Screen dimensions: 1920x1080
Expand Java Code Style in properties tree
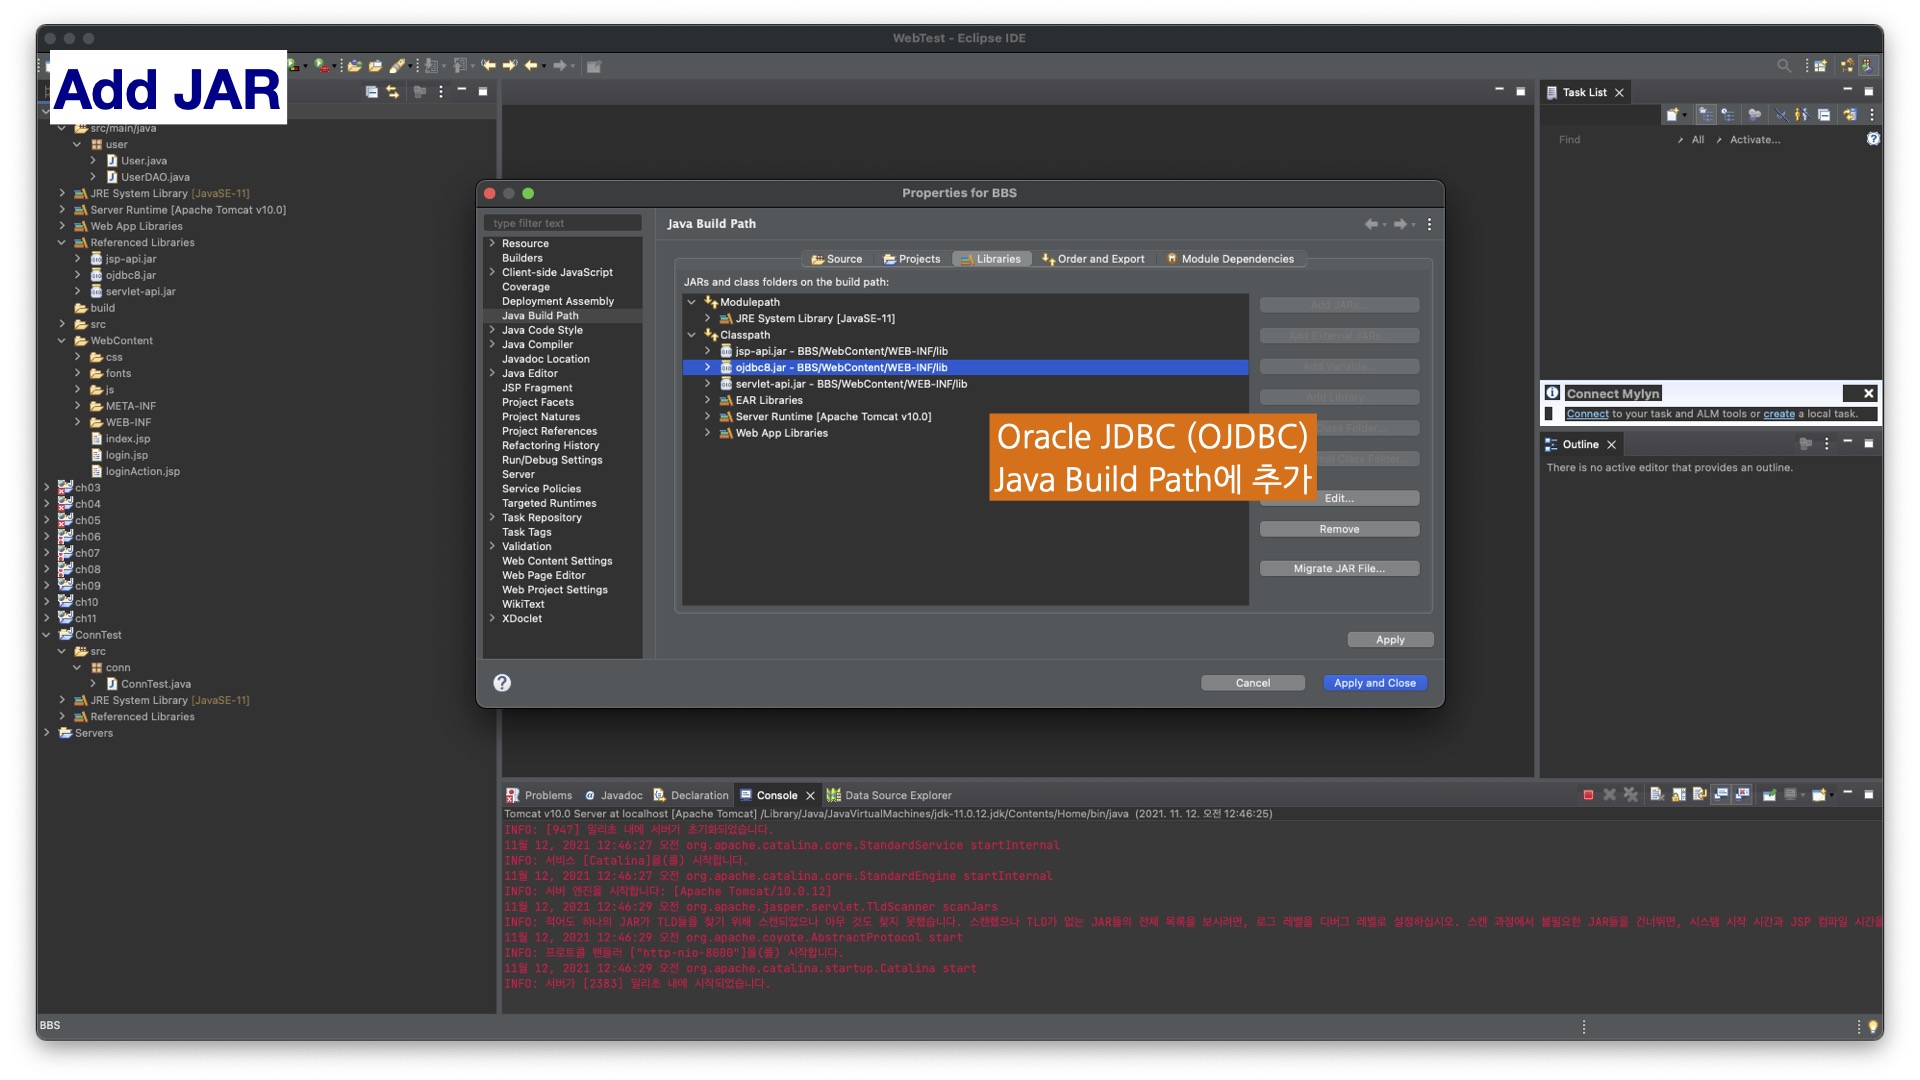pos(492,330)
